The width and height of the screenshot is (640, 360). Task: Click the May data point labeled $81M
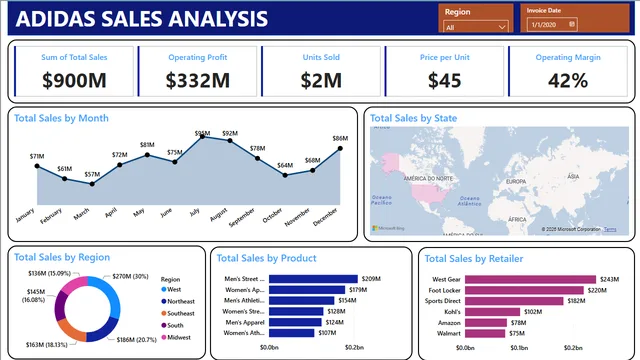147,155
